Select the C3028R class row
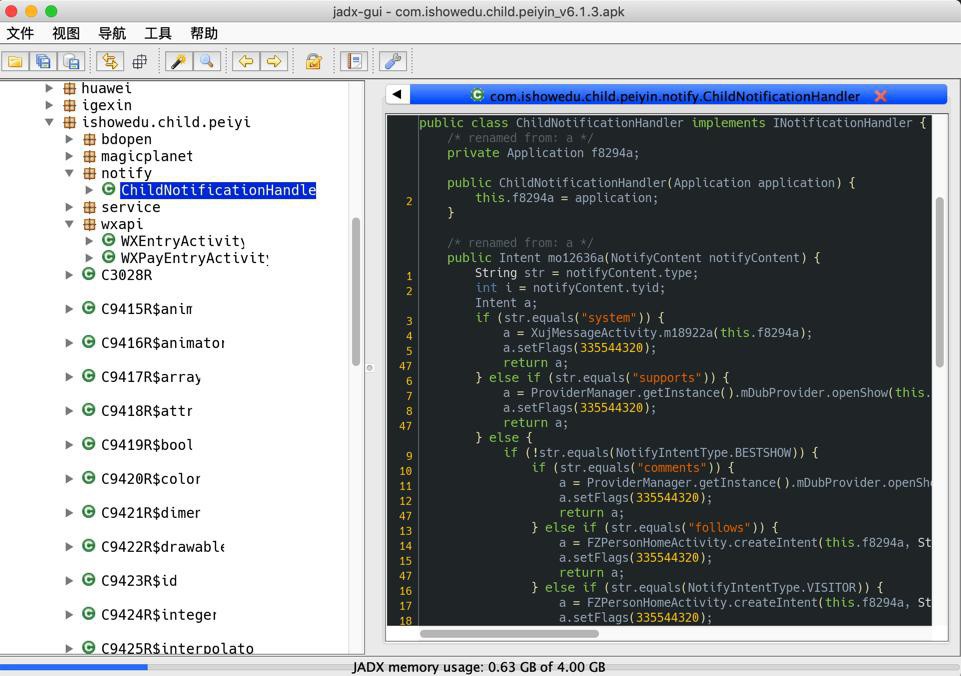 pyautogui.click(x=126, y=275)
